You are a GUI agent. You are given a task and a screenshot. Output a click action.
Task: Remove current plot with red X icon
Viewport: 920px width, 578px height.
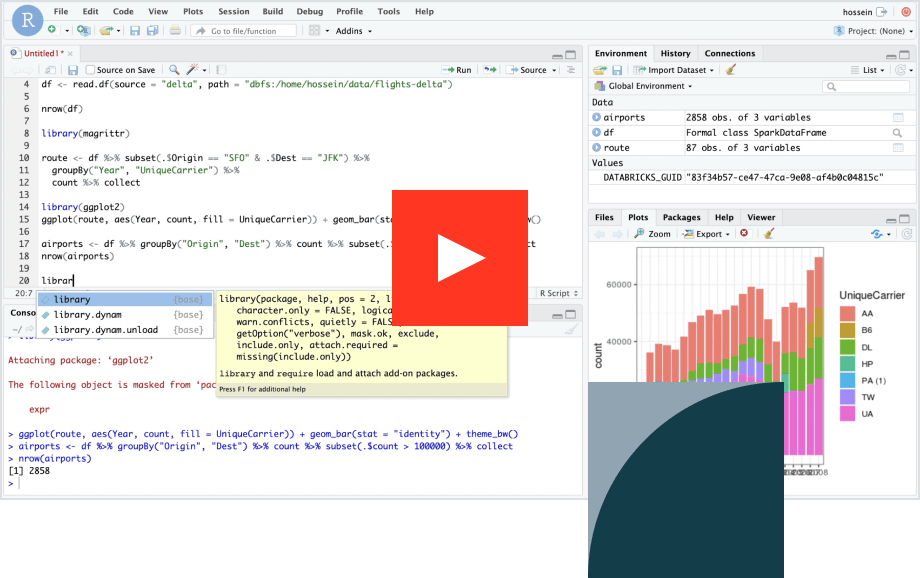pyautogui.click(x=743, y=234)
